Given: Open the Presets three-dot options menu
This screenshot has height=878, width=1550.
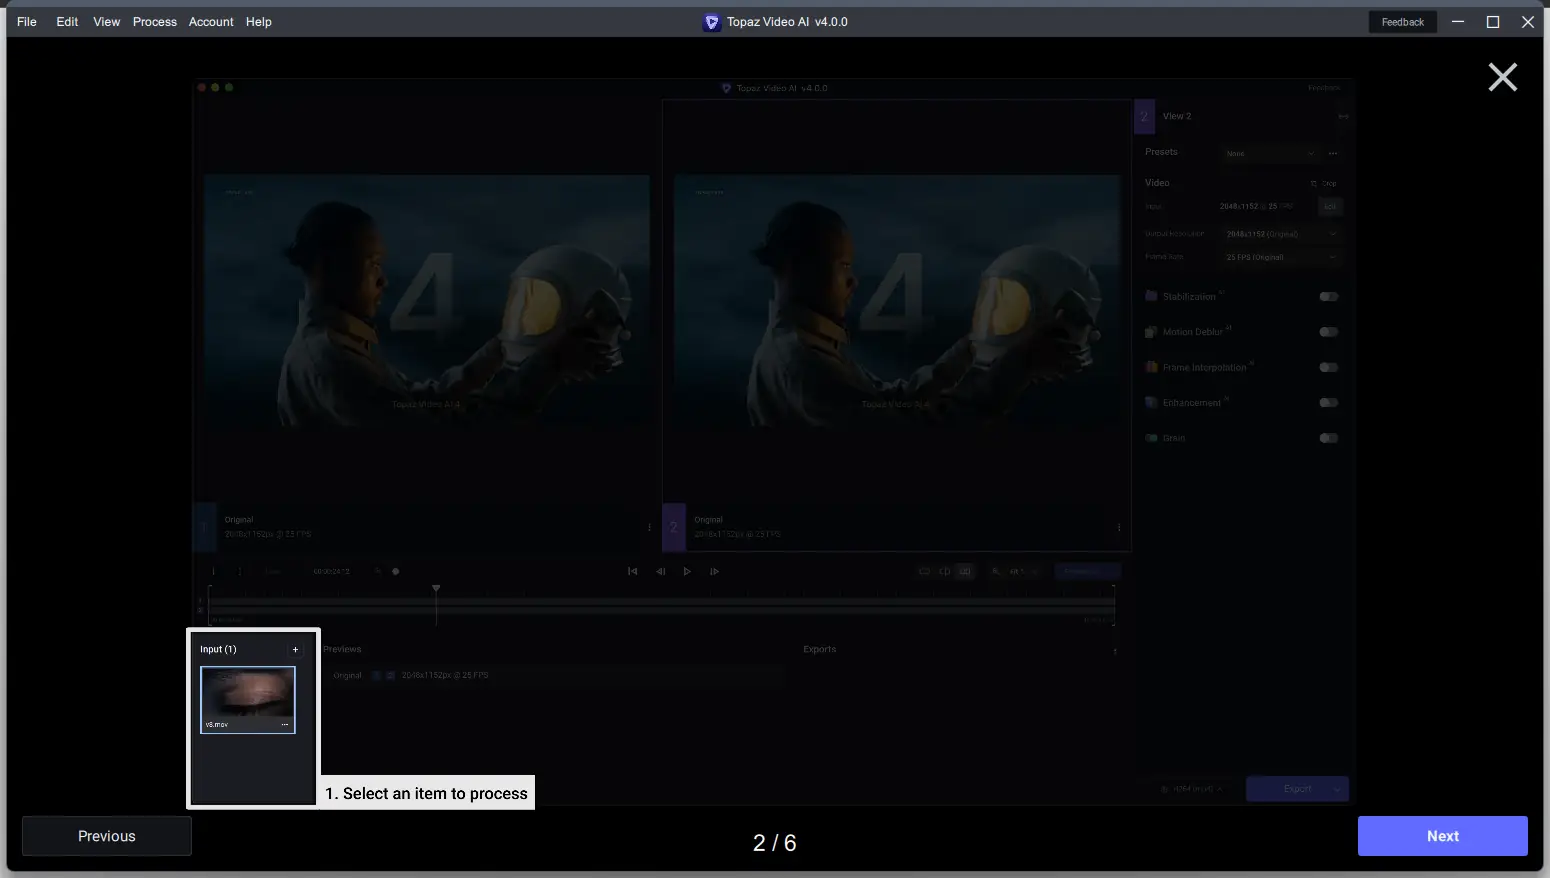Looking at the screenshot, I should (1333, 154).
